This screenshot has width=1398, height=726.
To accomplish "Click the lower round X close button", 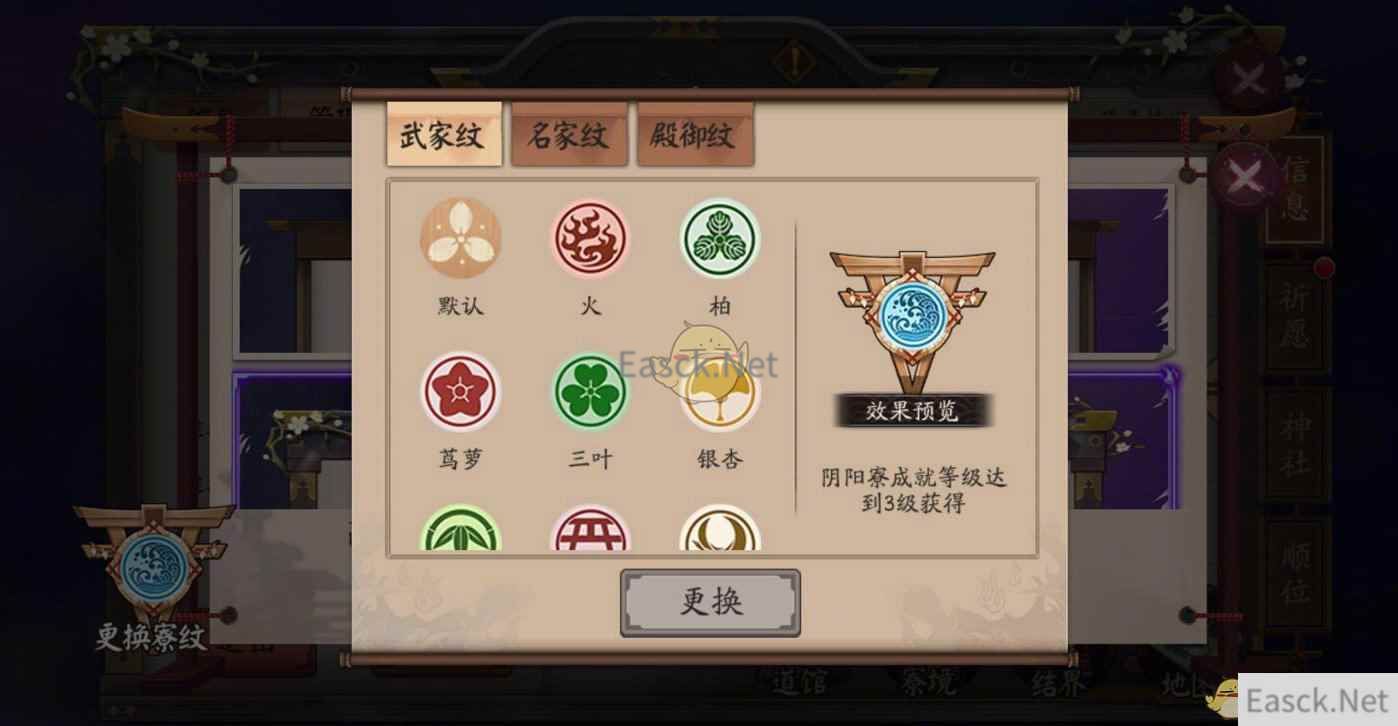I will [1244, 179].
